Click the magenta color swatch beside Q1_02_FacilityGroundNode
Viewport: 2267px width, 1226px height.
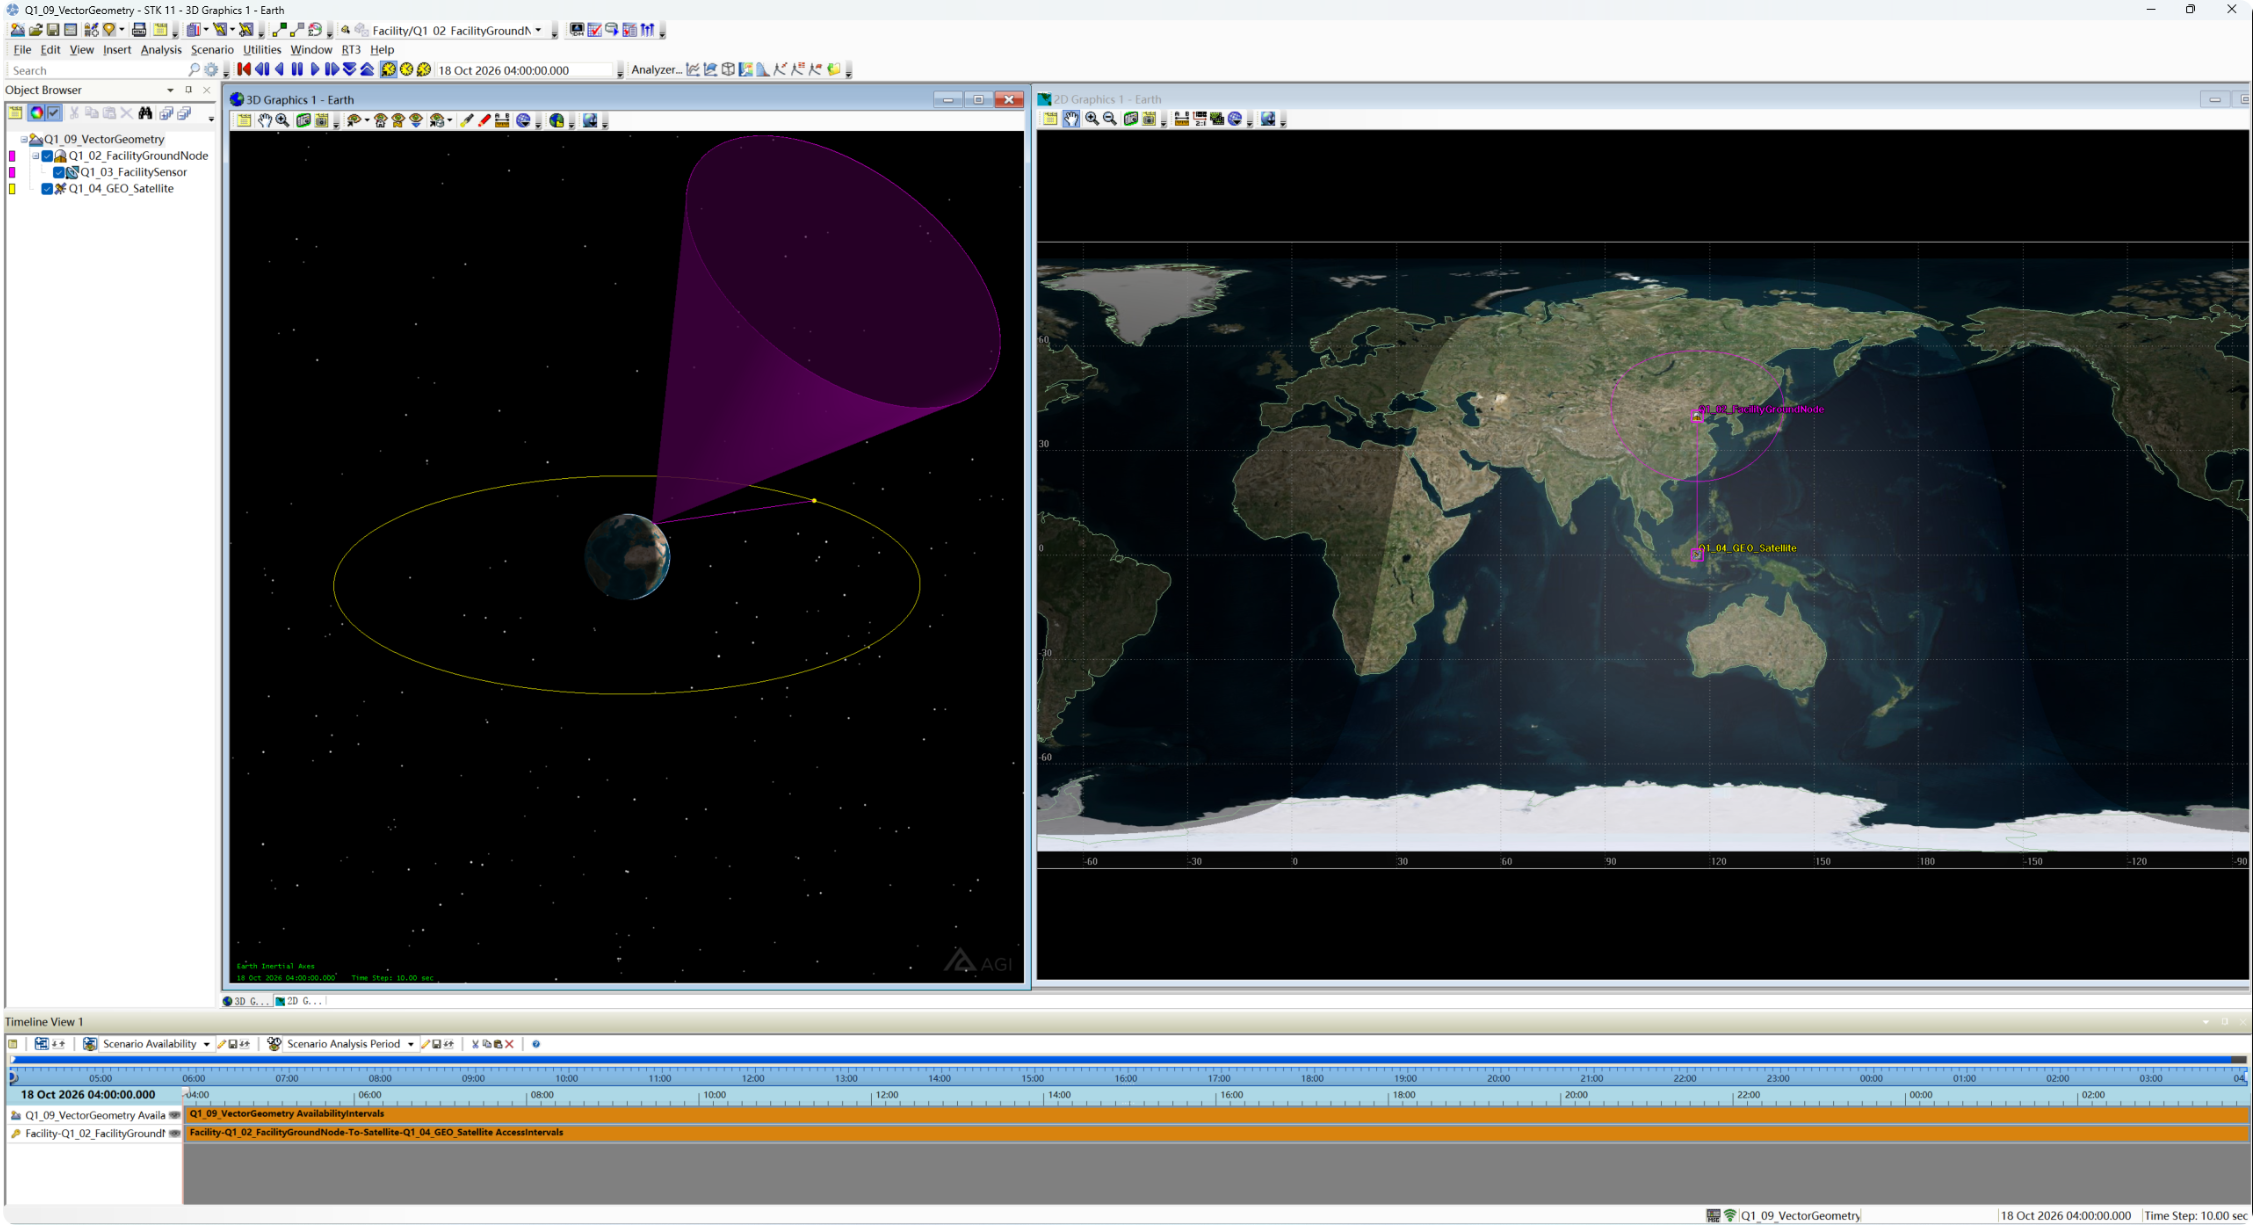(x=12, y=156)
